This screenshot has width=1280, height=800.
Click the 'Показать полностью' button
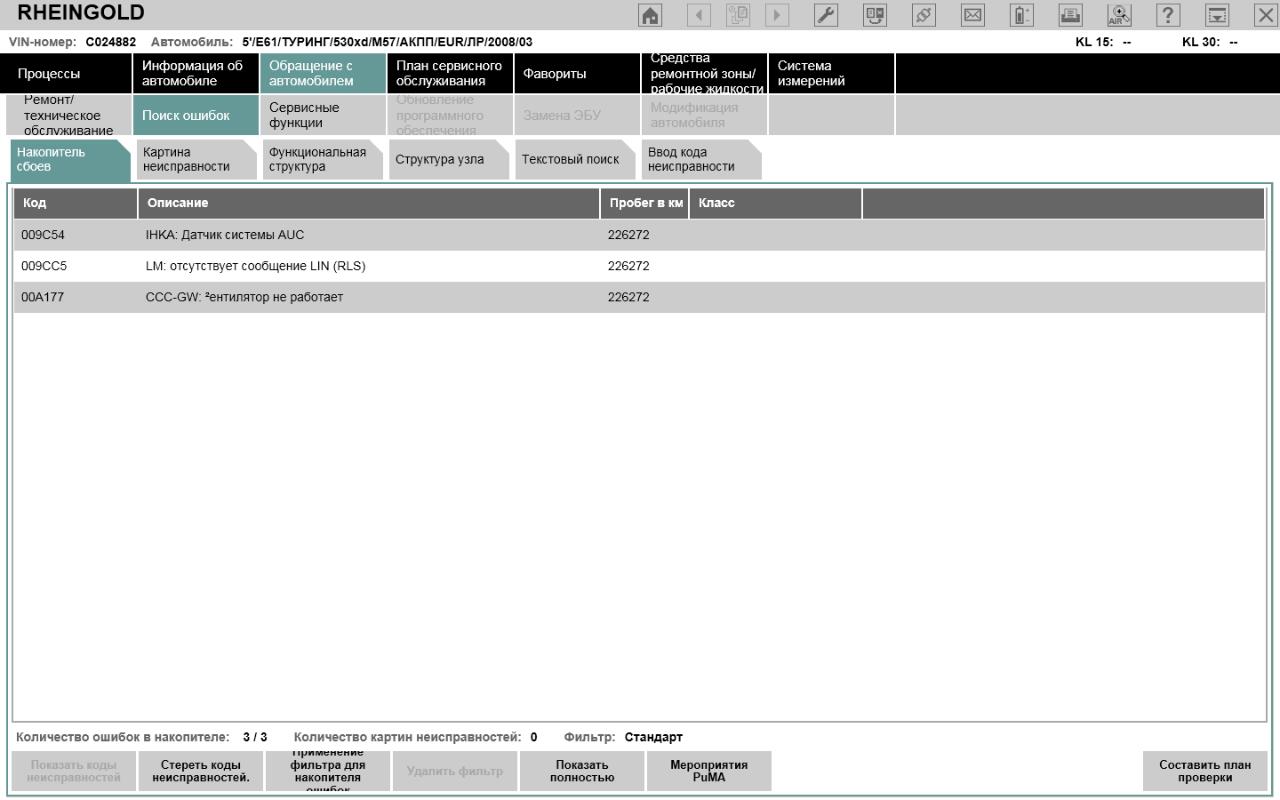(581, 771)
